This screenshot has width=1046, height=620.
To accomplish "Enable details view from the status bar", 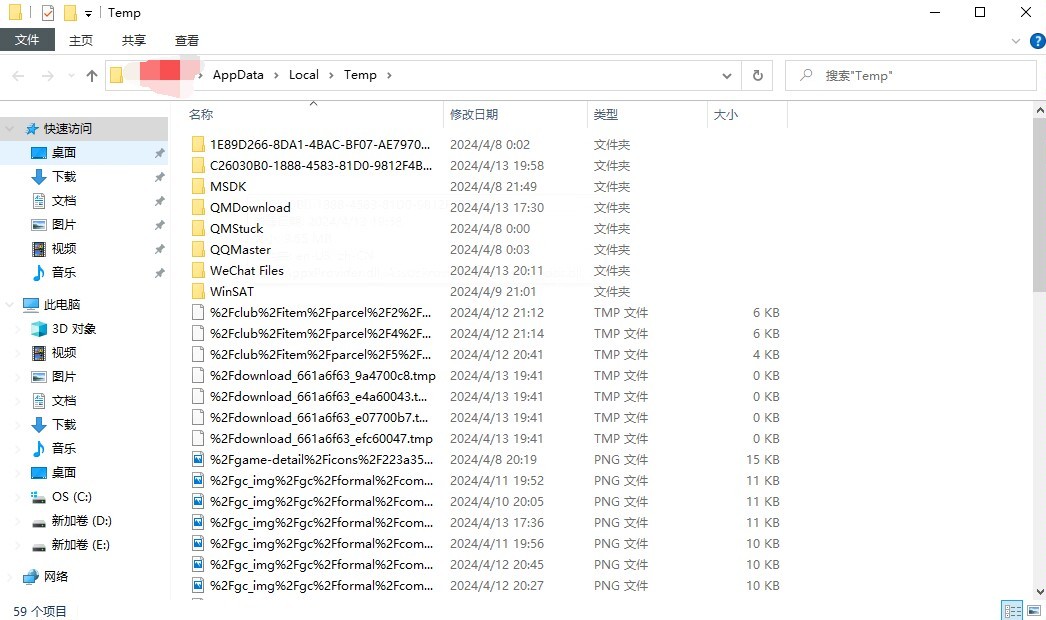I will click(1012, 608).
